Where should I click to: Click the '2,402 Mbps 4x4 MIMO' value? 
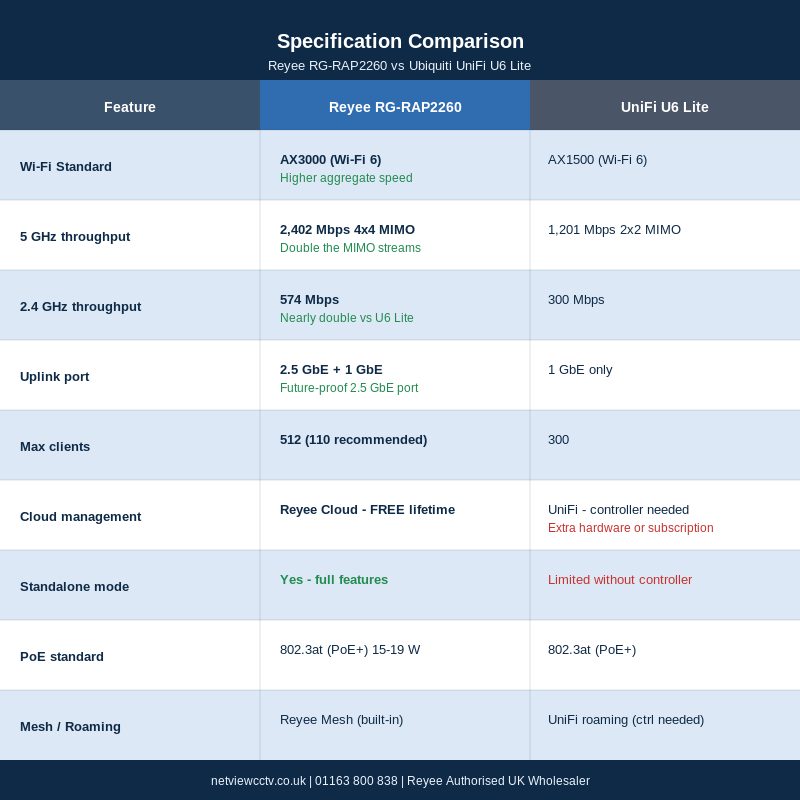347,230
